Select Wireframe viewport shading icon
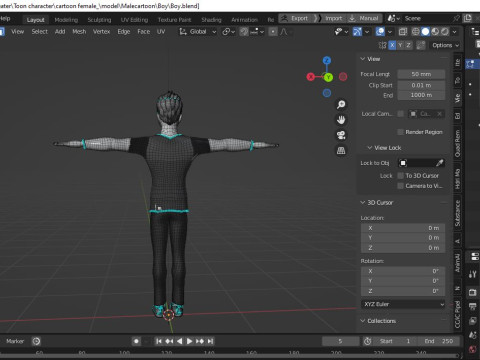The height and width of the screenshot is (360, 480). click(415, 32)
